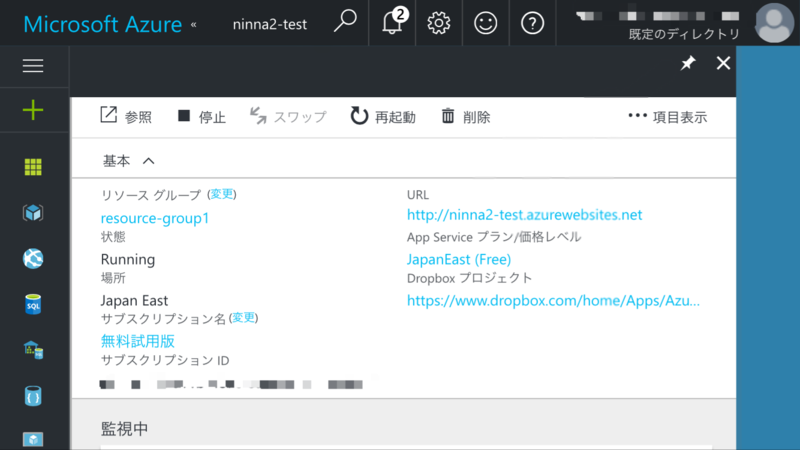Screen dimensions: 800x450
Task: Select the Japan East location text
Action: (134, 301)
